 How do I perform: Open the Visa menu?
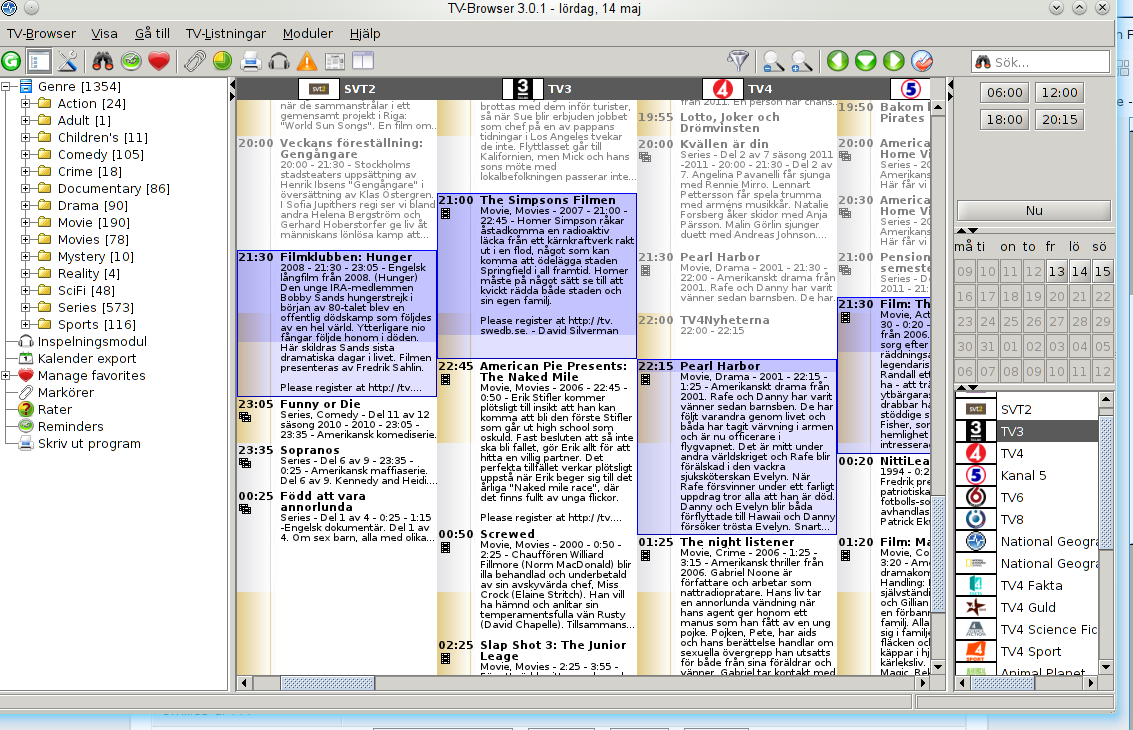point(104,33)
